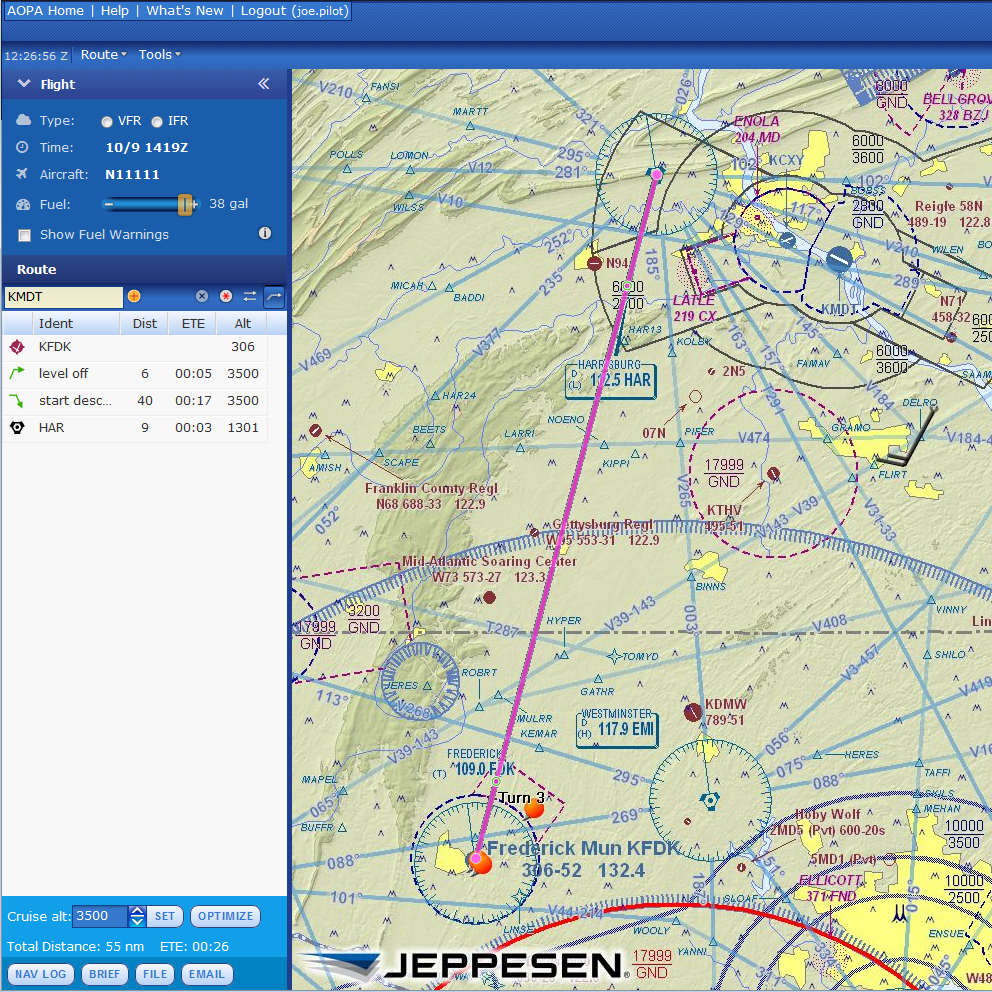This screenshot has height=992, width=992.
Task: Click the KDMW airport symbol on map
Action: pos(693,712)
